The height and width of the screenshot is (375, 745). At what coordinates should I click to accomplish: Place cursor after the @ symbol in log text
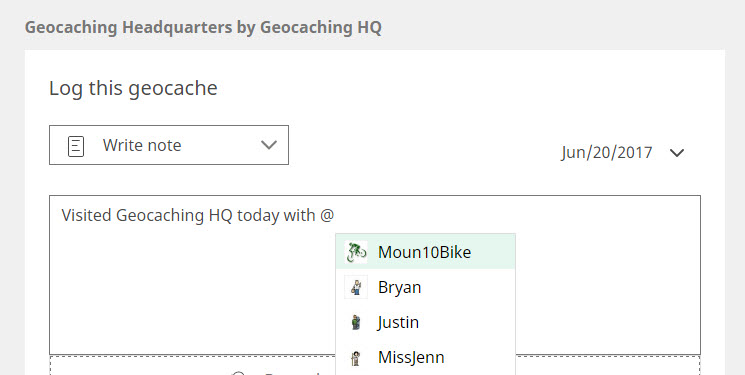[335, 215]
